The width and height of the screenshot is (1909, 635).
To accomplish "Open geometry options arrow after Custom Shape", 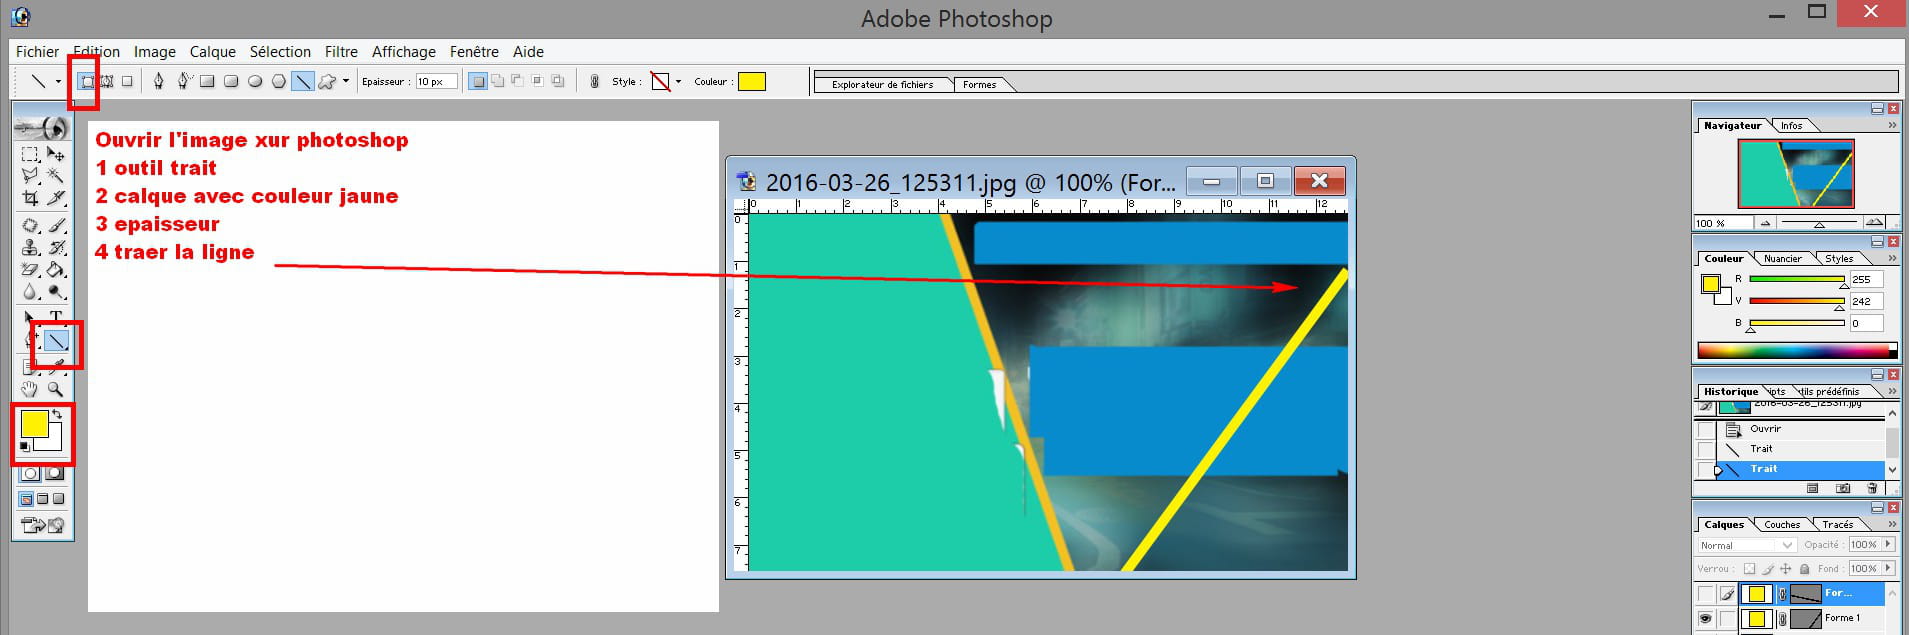I will tap(346, 81).
